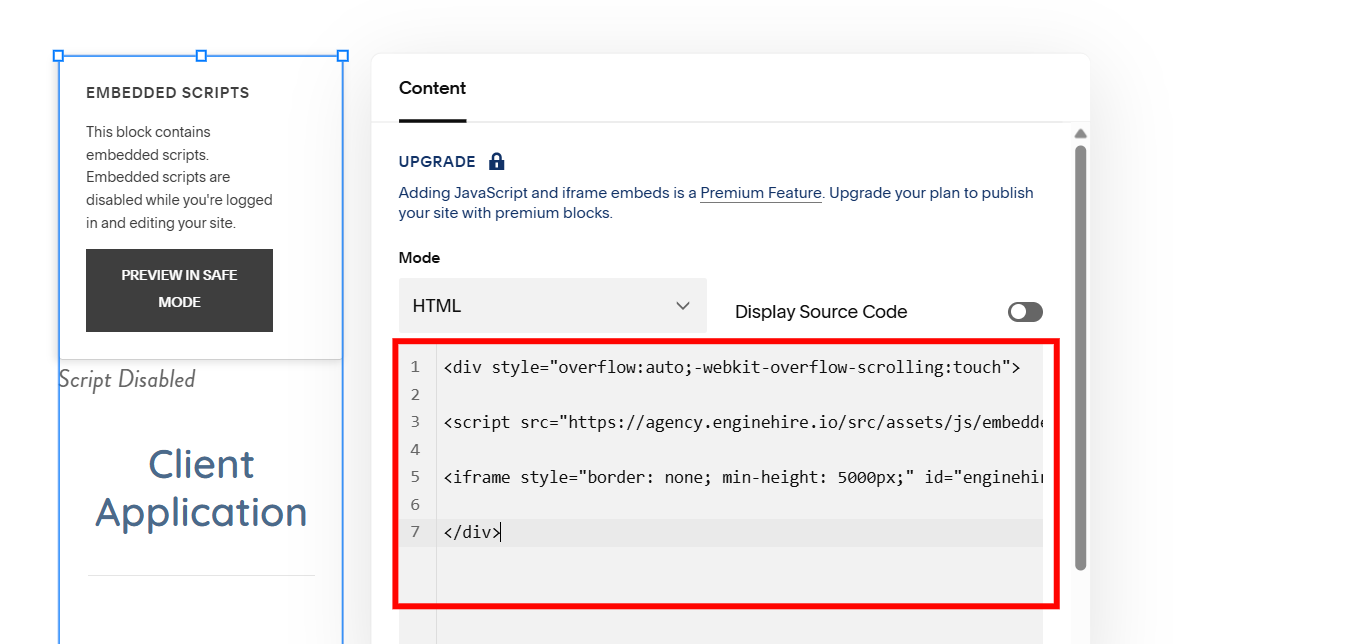Click the Script Disabled text
Viewport: 1351px width, 644px height.
[127, 379]
